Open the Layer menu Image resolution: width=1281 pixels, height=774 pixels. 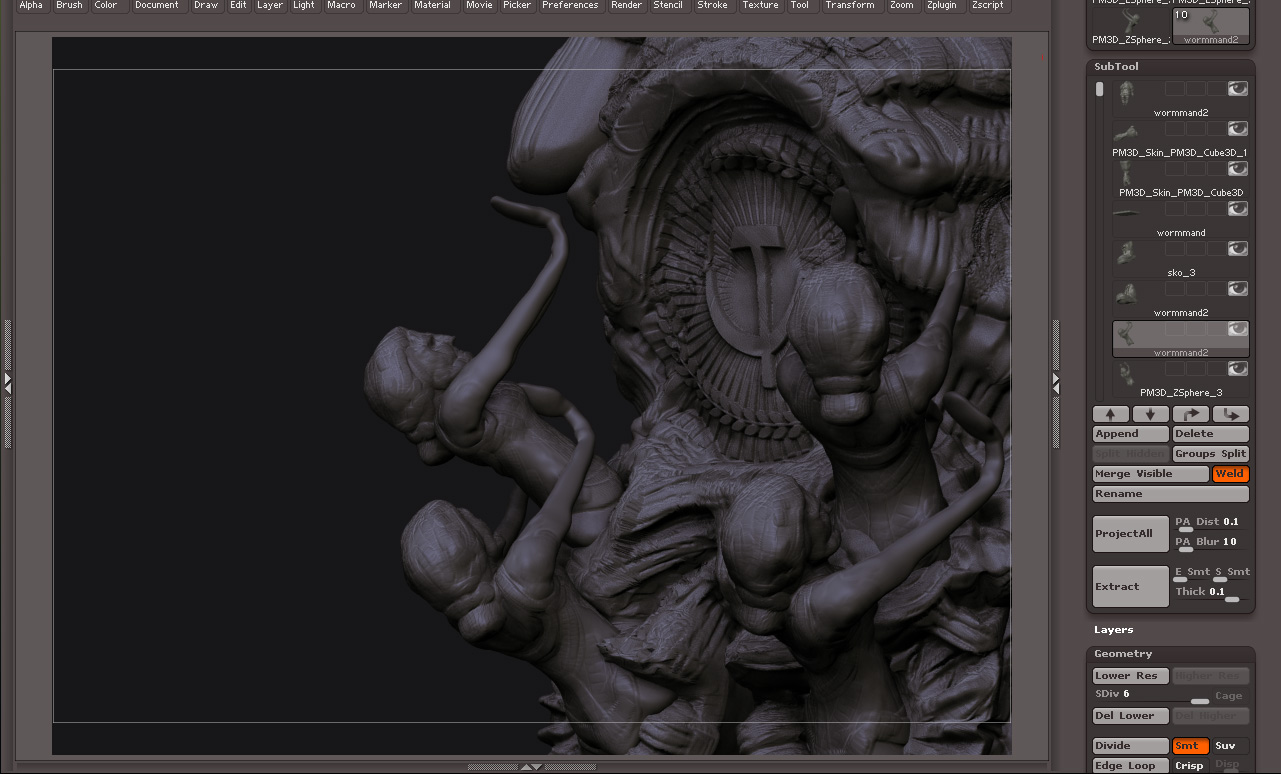pos(270,6)
